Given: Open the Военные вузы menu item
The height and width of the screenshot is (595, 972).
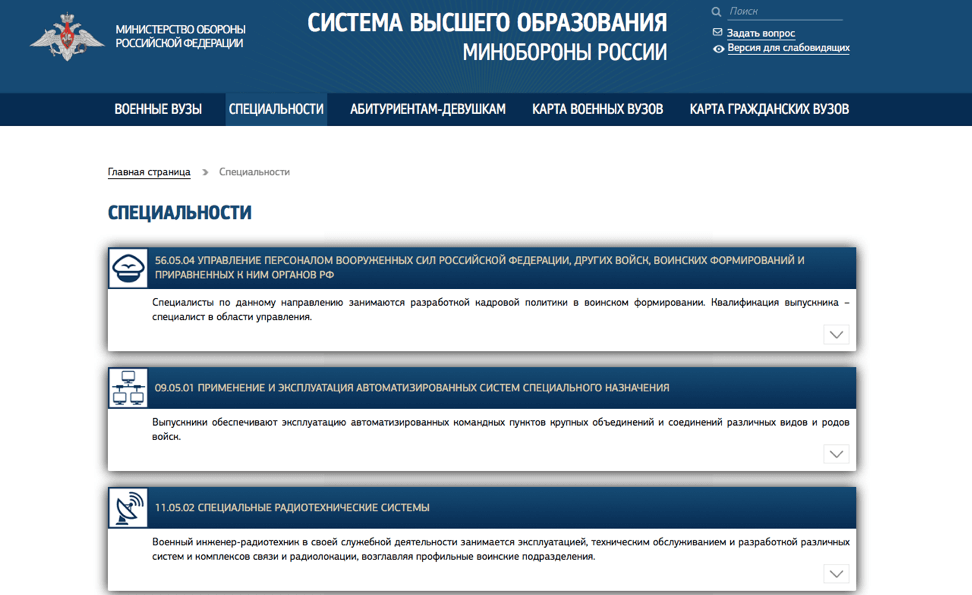Looking at the screenshot, I should (158, 109).
